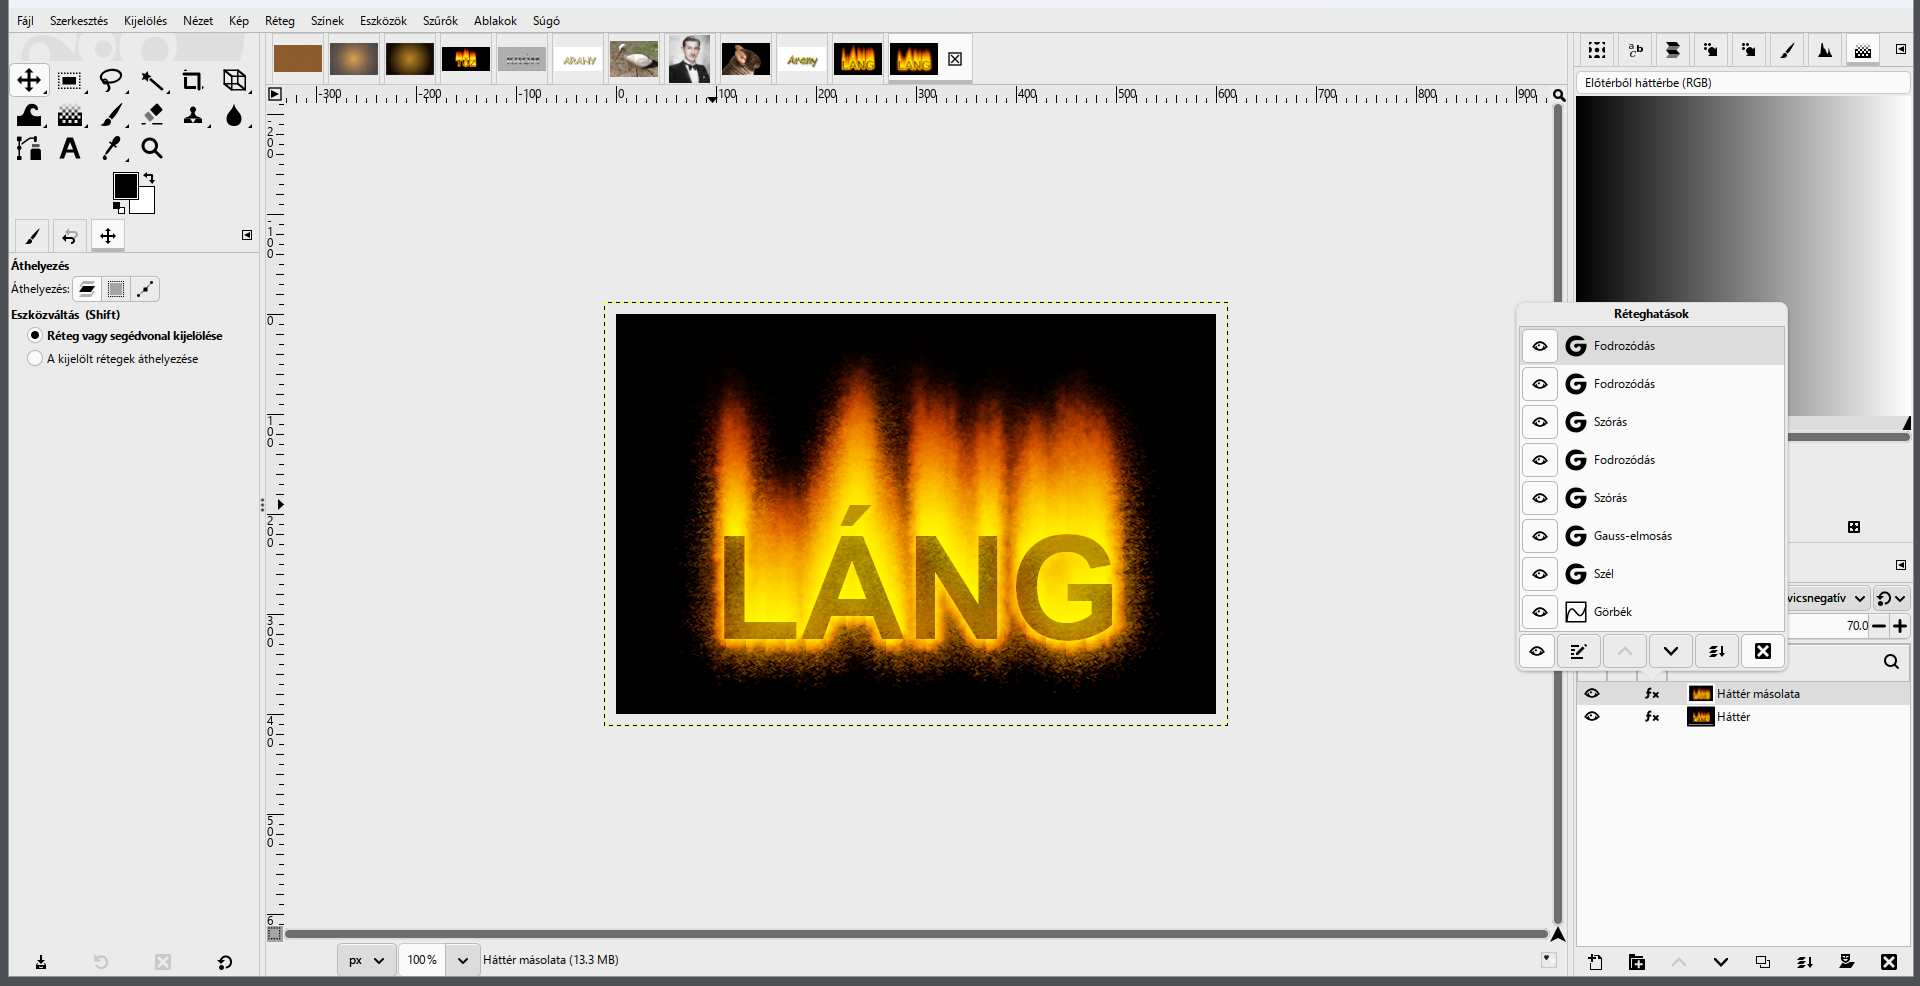This screenshot has width=1920, height=986.
Task: Edit the selected layer effect
Action: click(1579, 651)
